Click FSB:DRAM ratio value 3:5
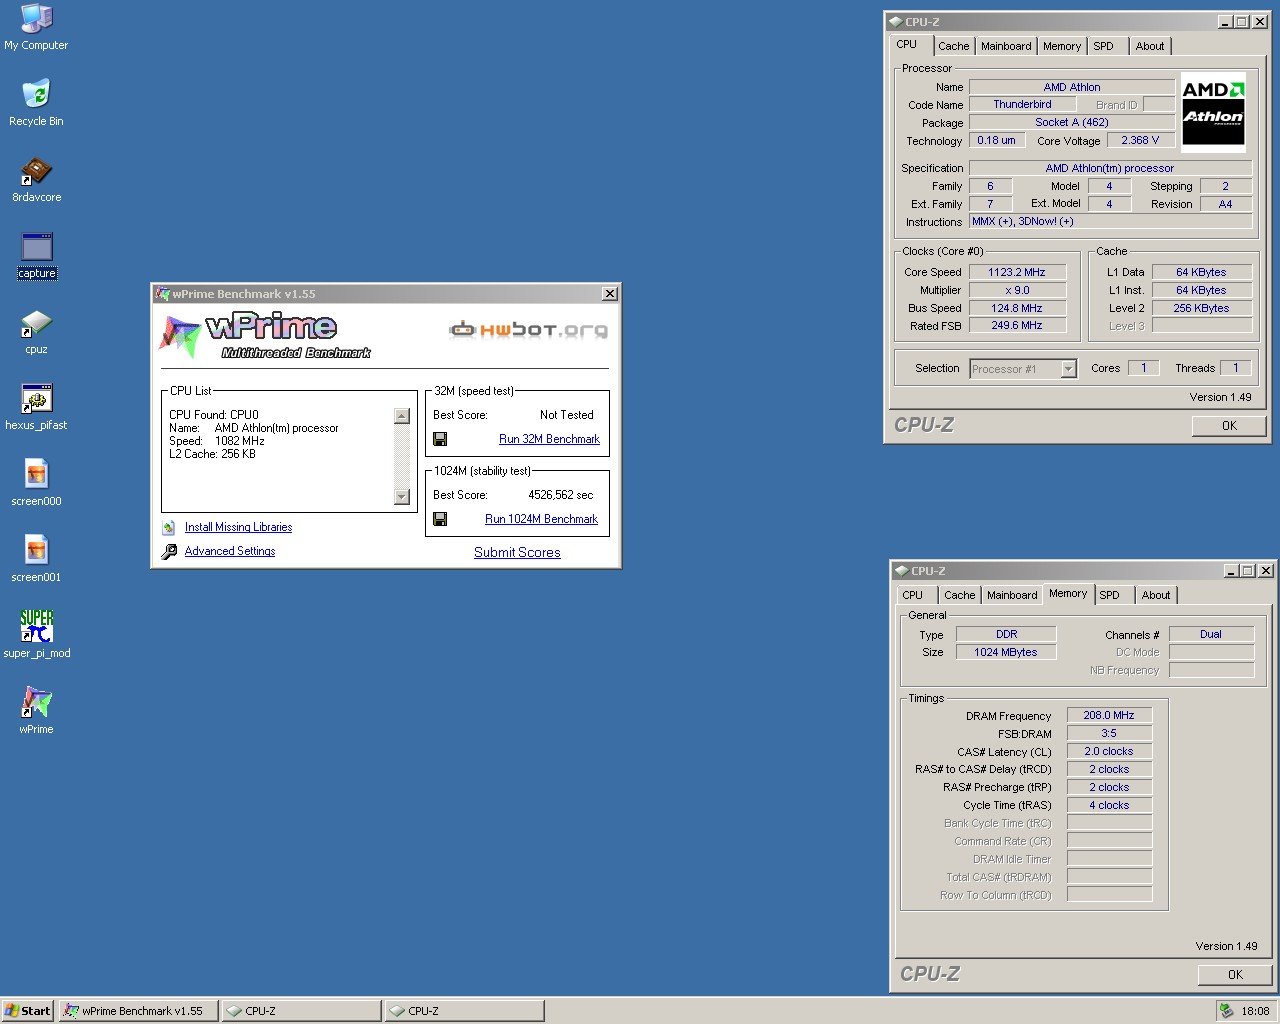 [x=1109, y=733]
